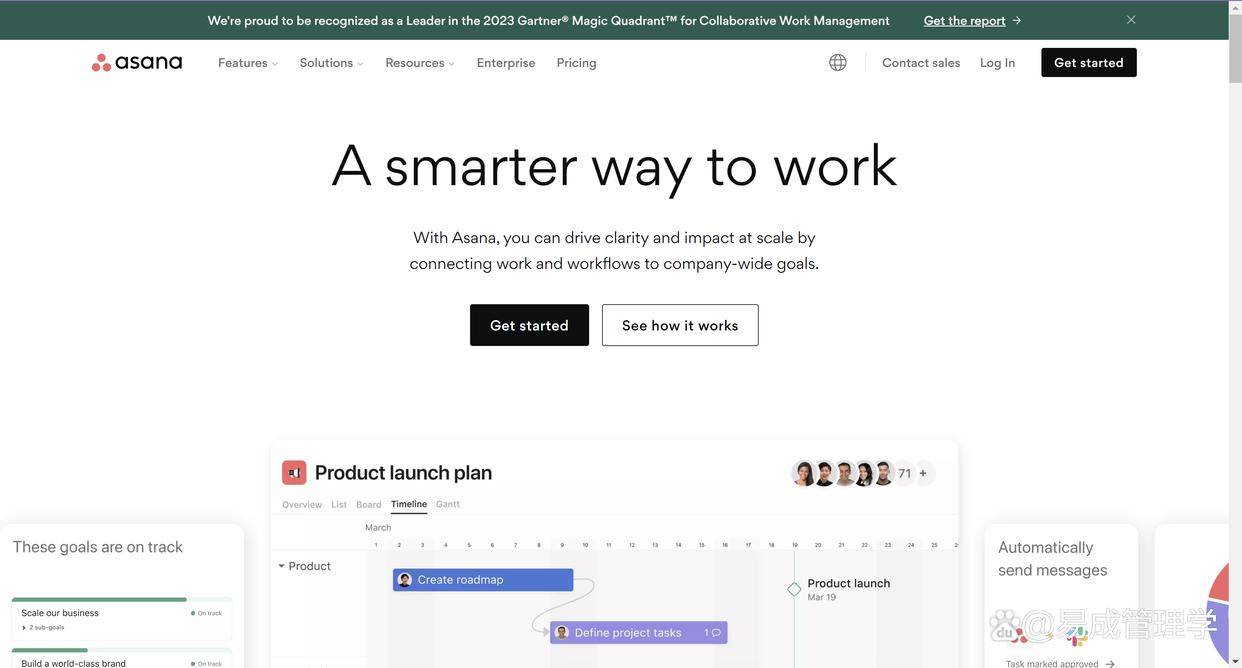This screenshot has height=668, width=1242.
Task: Dismiss the Gartner announcement banner
Action: click(1131, 20)
